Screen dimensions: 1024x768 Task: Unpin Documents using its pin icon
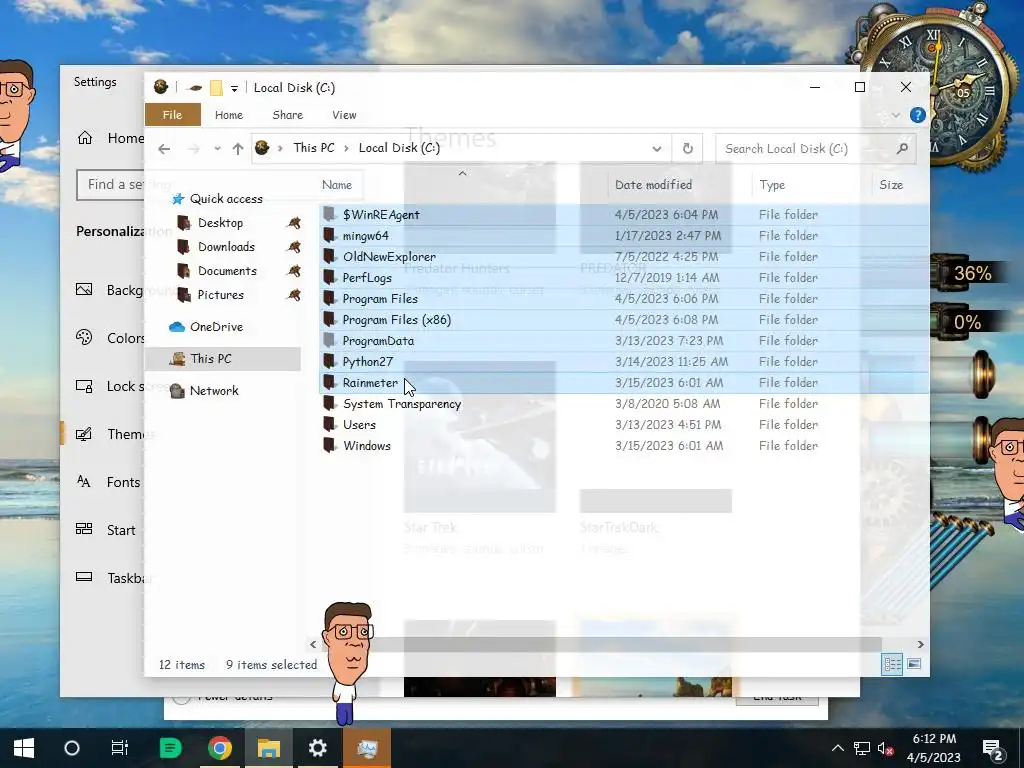tap(294, 270)
